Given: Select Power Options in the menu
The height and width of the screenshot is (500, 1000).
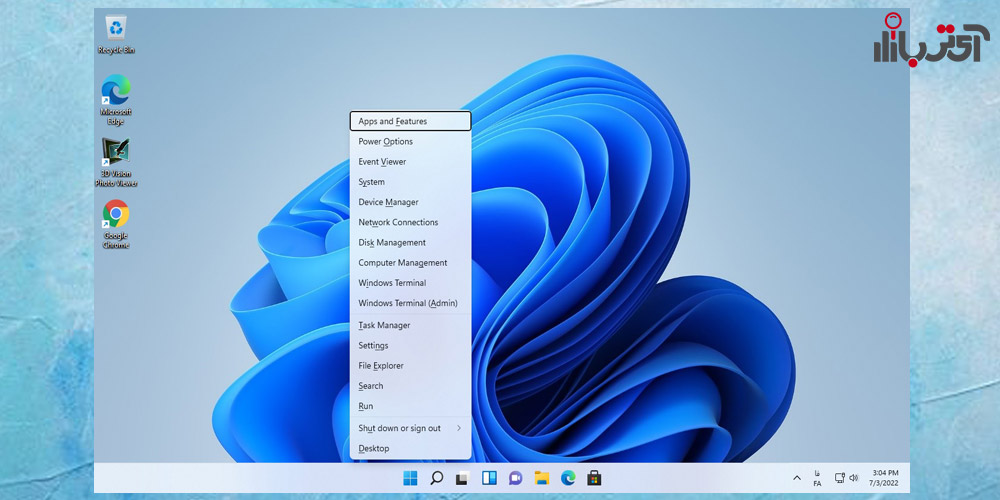Looking at the screenshot, I should (x=411, y=142).
